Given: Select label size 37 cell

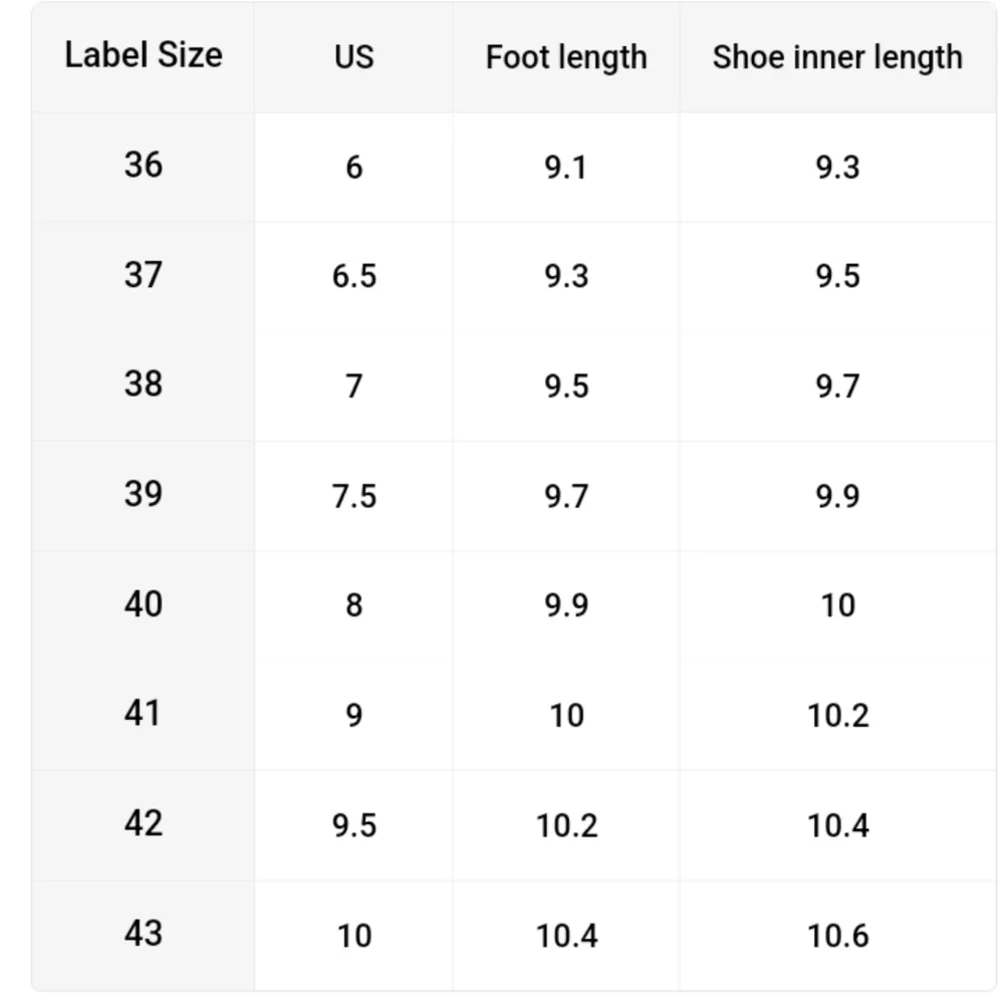Looking at the screenshot, I should [143, 275].
